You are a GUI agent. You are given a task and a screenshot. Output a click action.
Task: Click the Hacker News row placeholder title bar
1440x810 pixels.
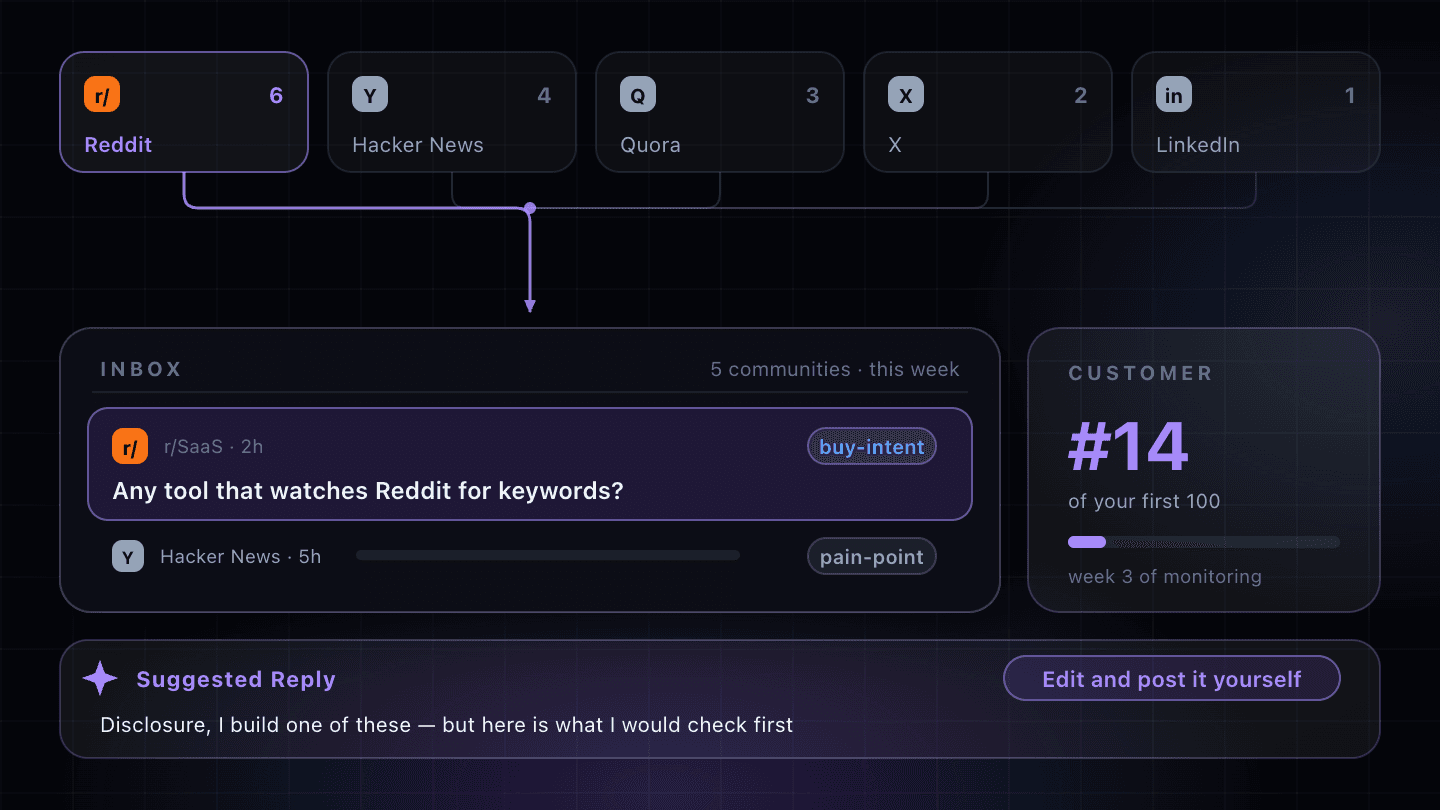(x=548, y=555)
